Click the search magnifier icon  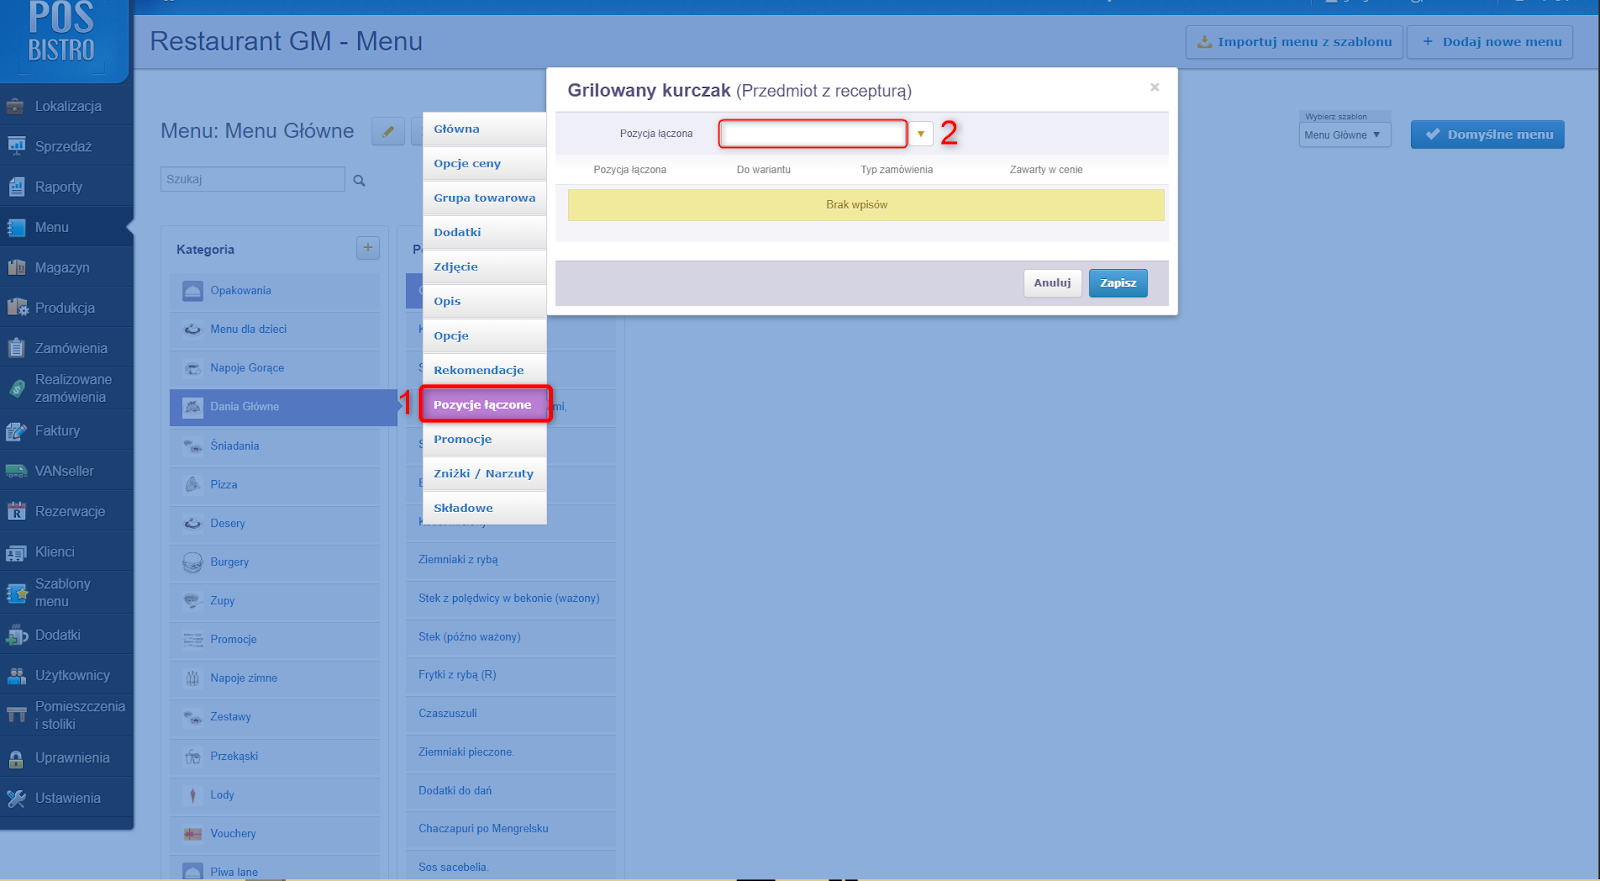[359, 180]
